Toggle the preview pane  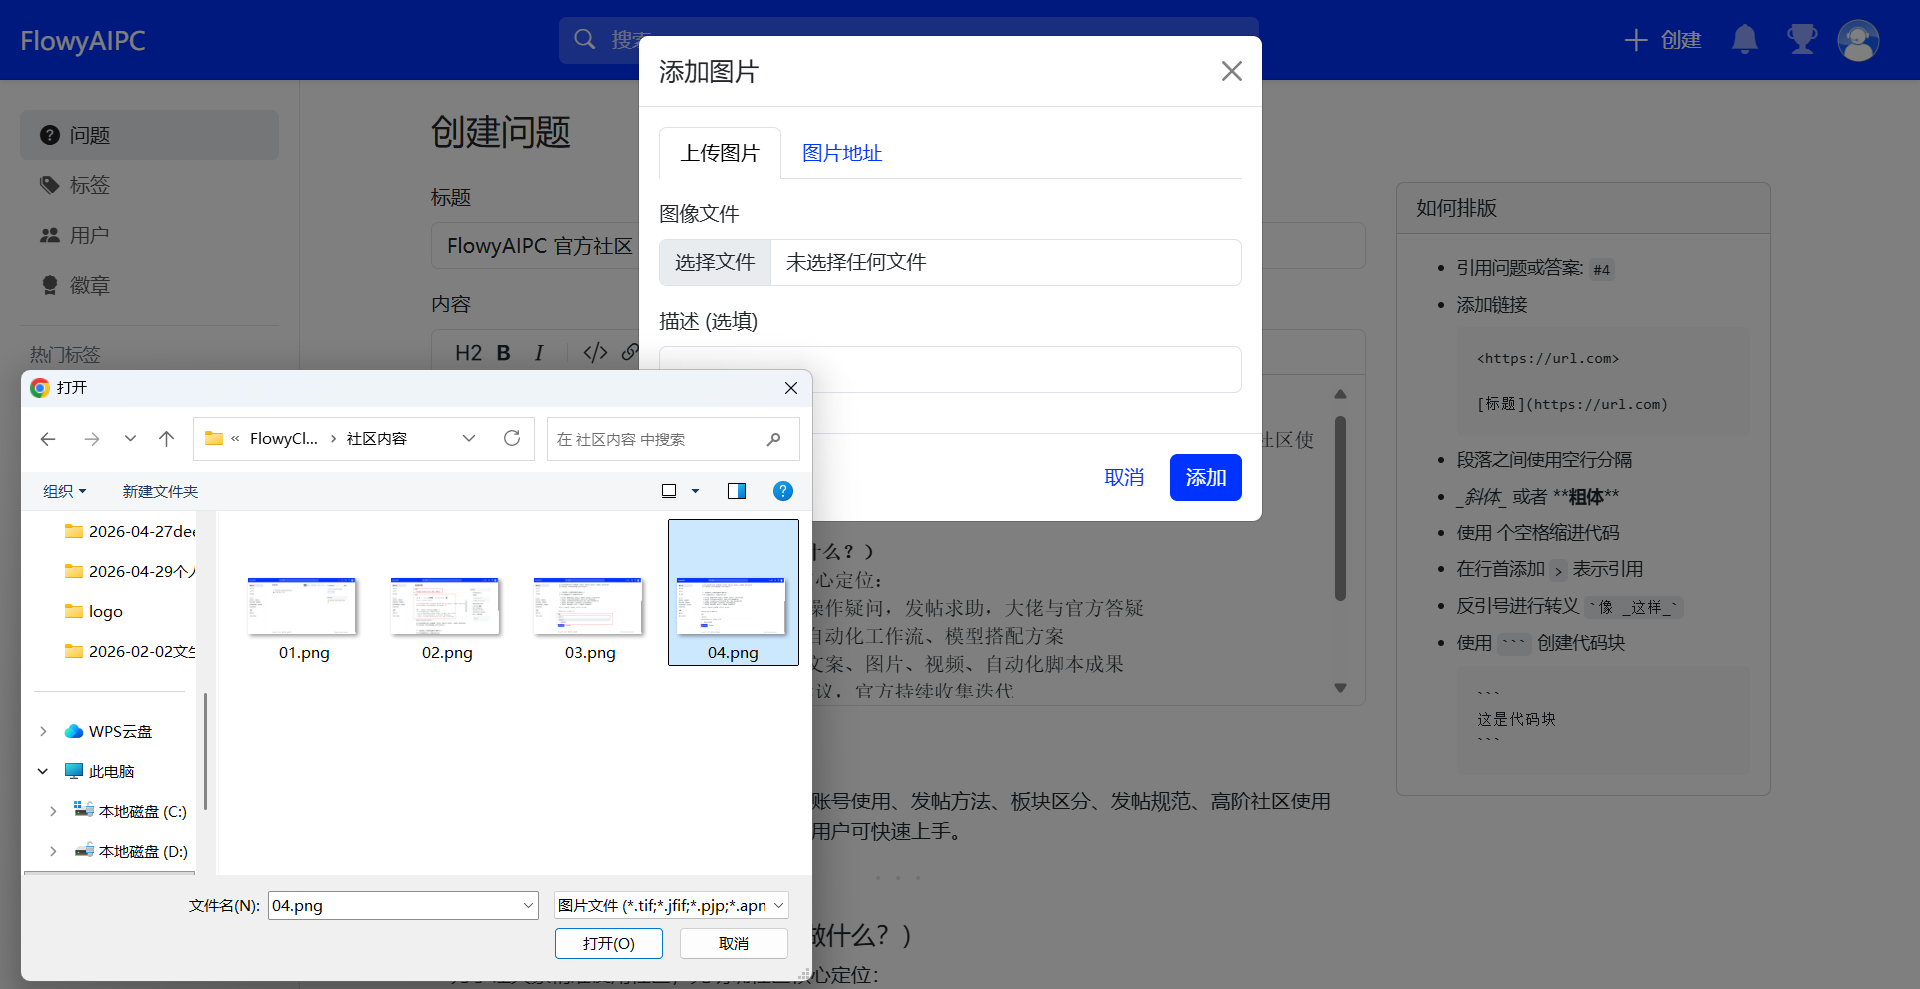point(737,491)
